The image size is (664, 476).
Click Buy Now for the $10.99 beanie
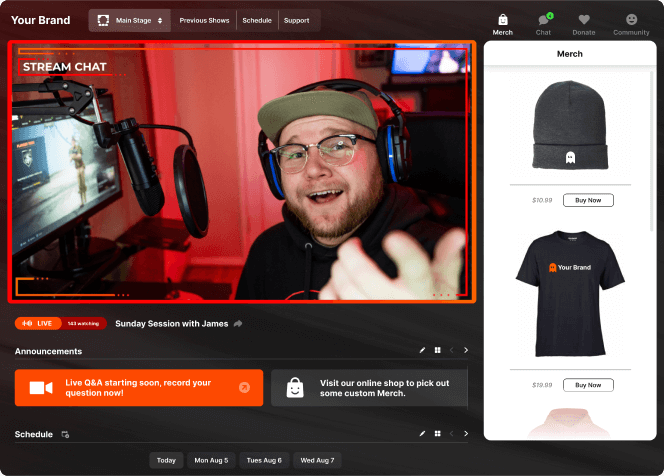point(588,200)
